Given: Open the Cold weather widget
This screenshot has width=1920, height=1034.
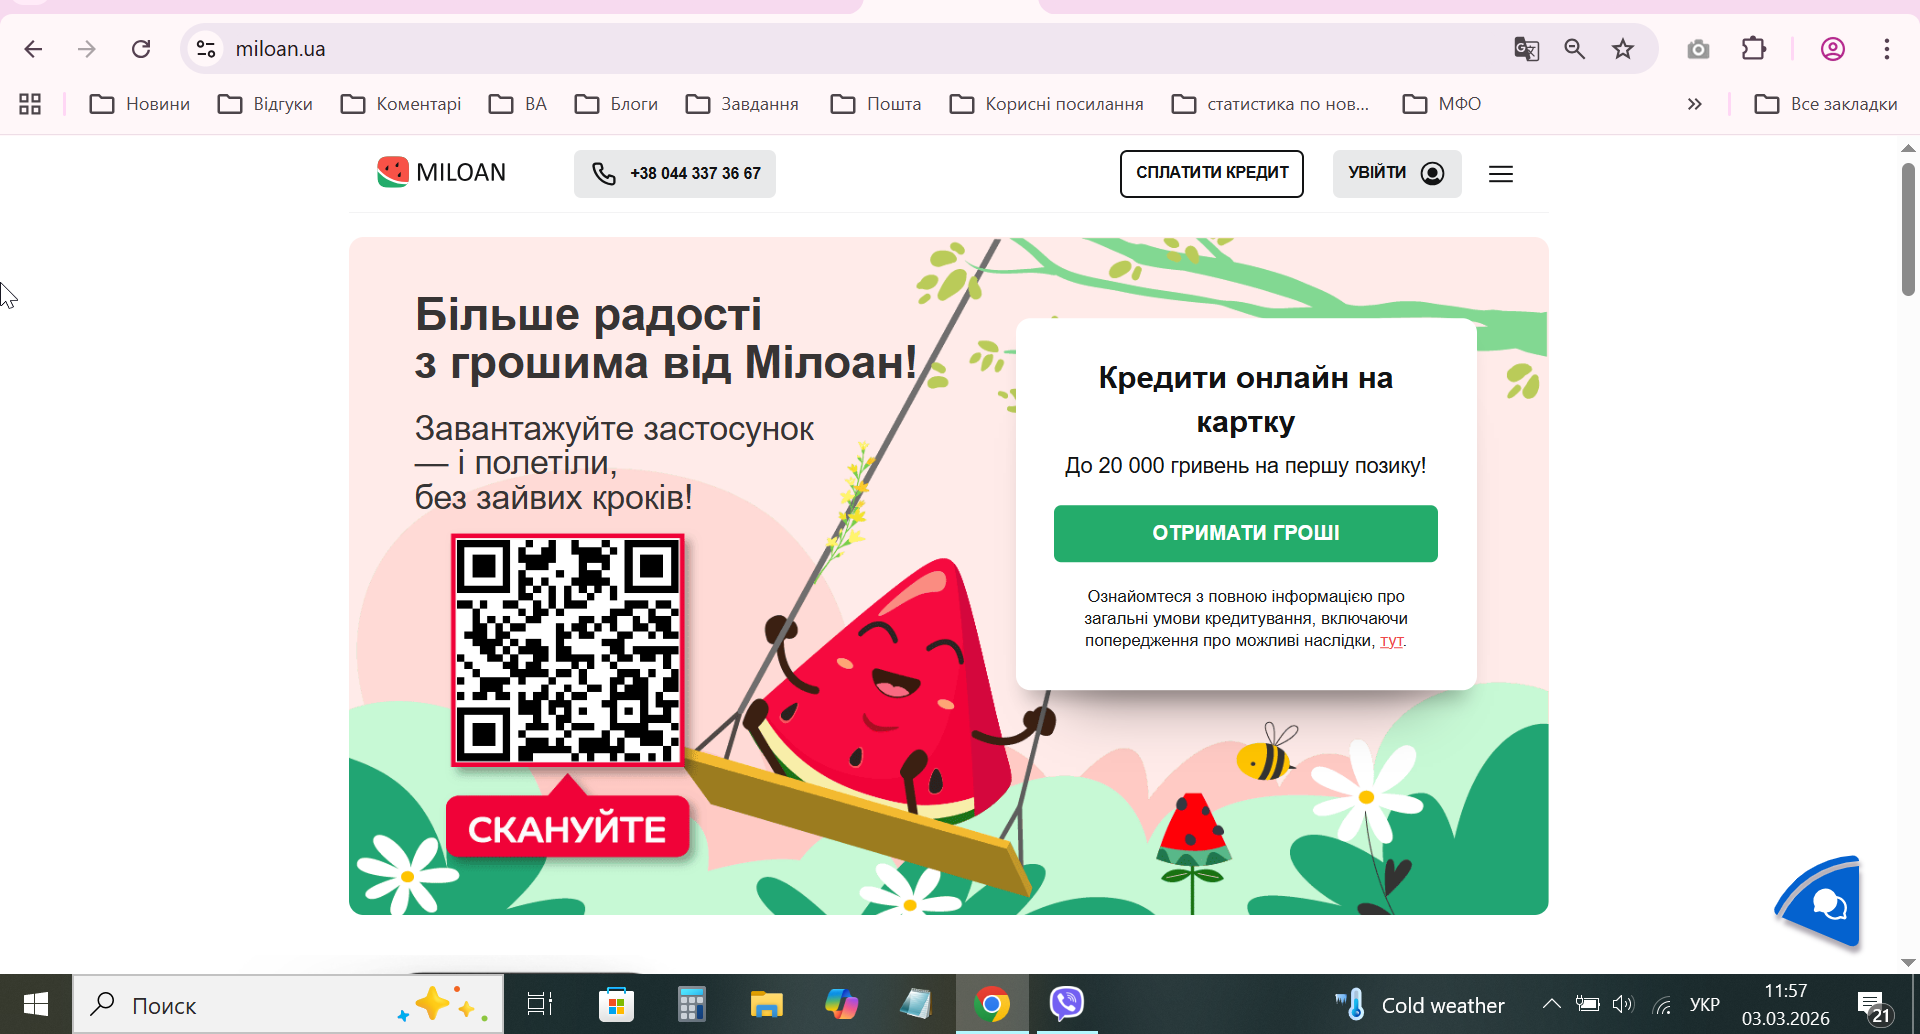Looking at the screenshot, I should point(1420,1004).
